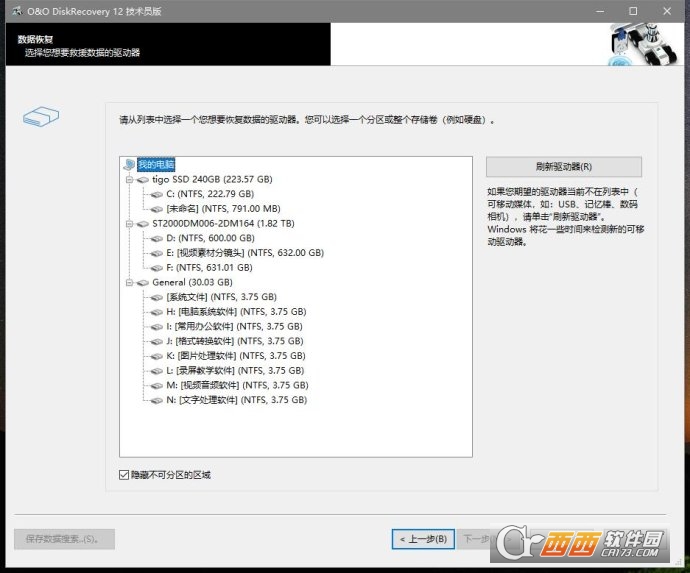Click the D: partition drive icon
The height and width of the screenshot is (573, 690).
pos(156,239)
